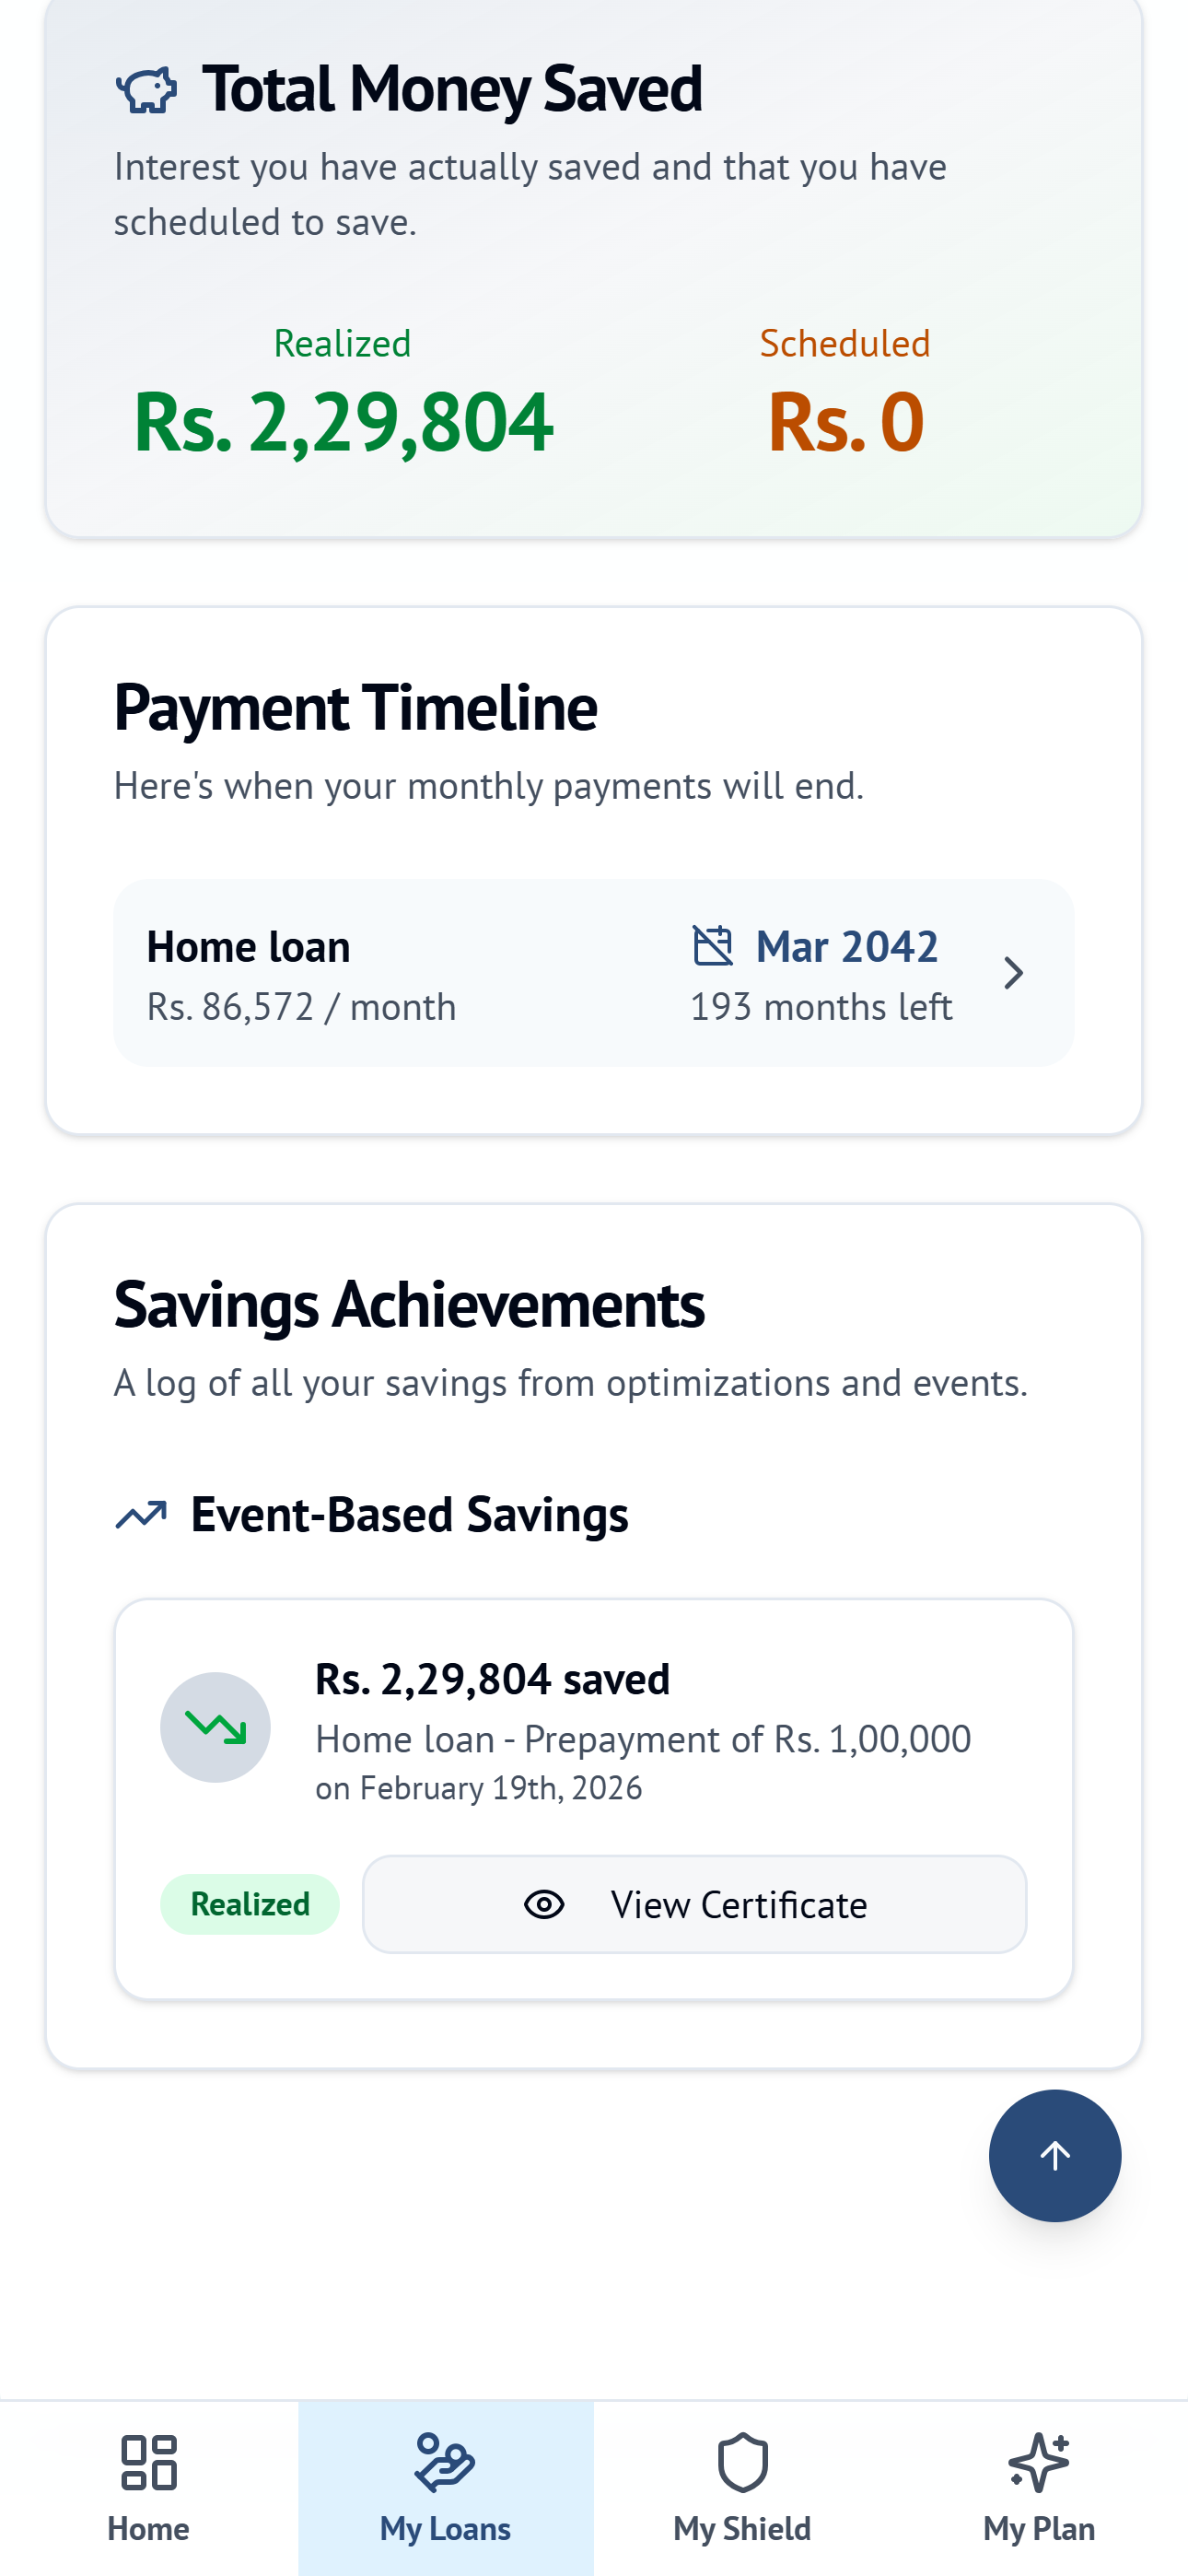Click the piggy bank savings icon
This screenshot has height=2576, width=1188.
coord(146,91)
